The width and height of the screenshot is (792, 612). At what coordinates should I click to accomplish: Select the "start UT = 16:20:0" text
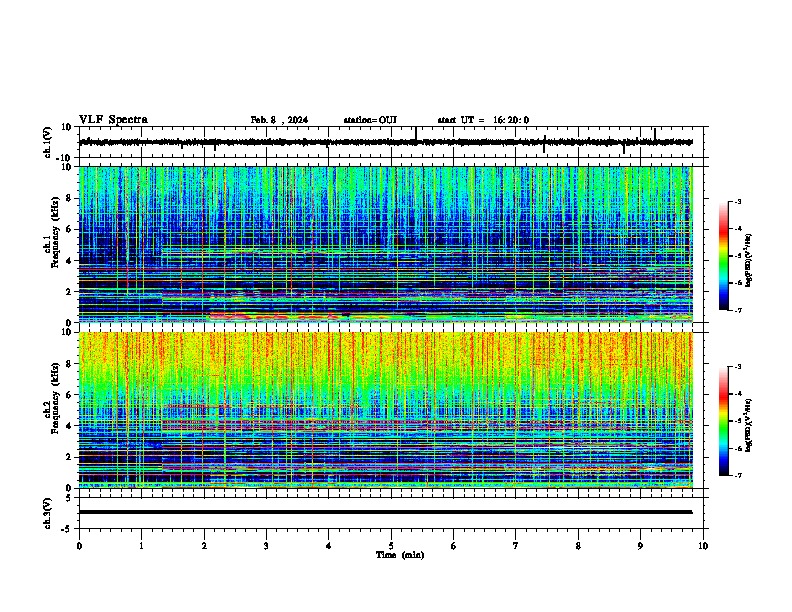[483, 120]
